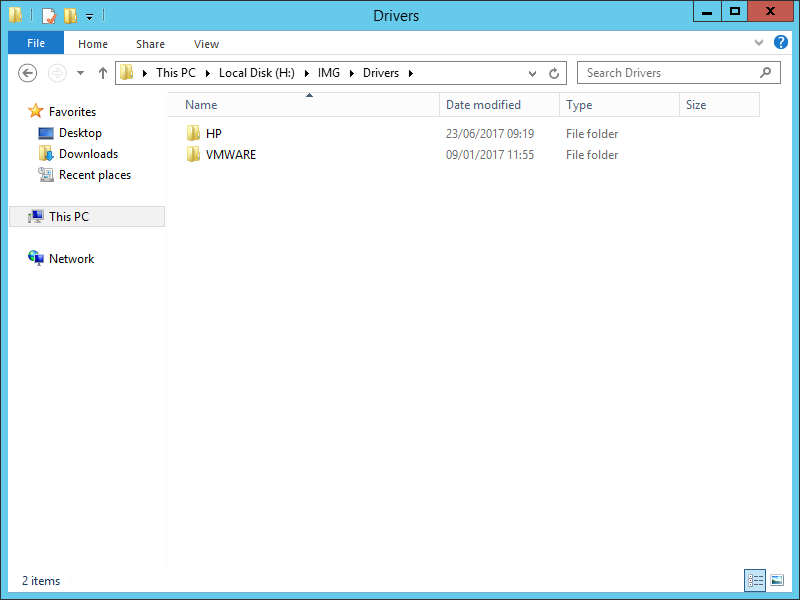Switch to the Share ribbon tab
Viewport: 800px width, 600px height.
pyautogui.click(x=150, y=44)
